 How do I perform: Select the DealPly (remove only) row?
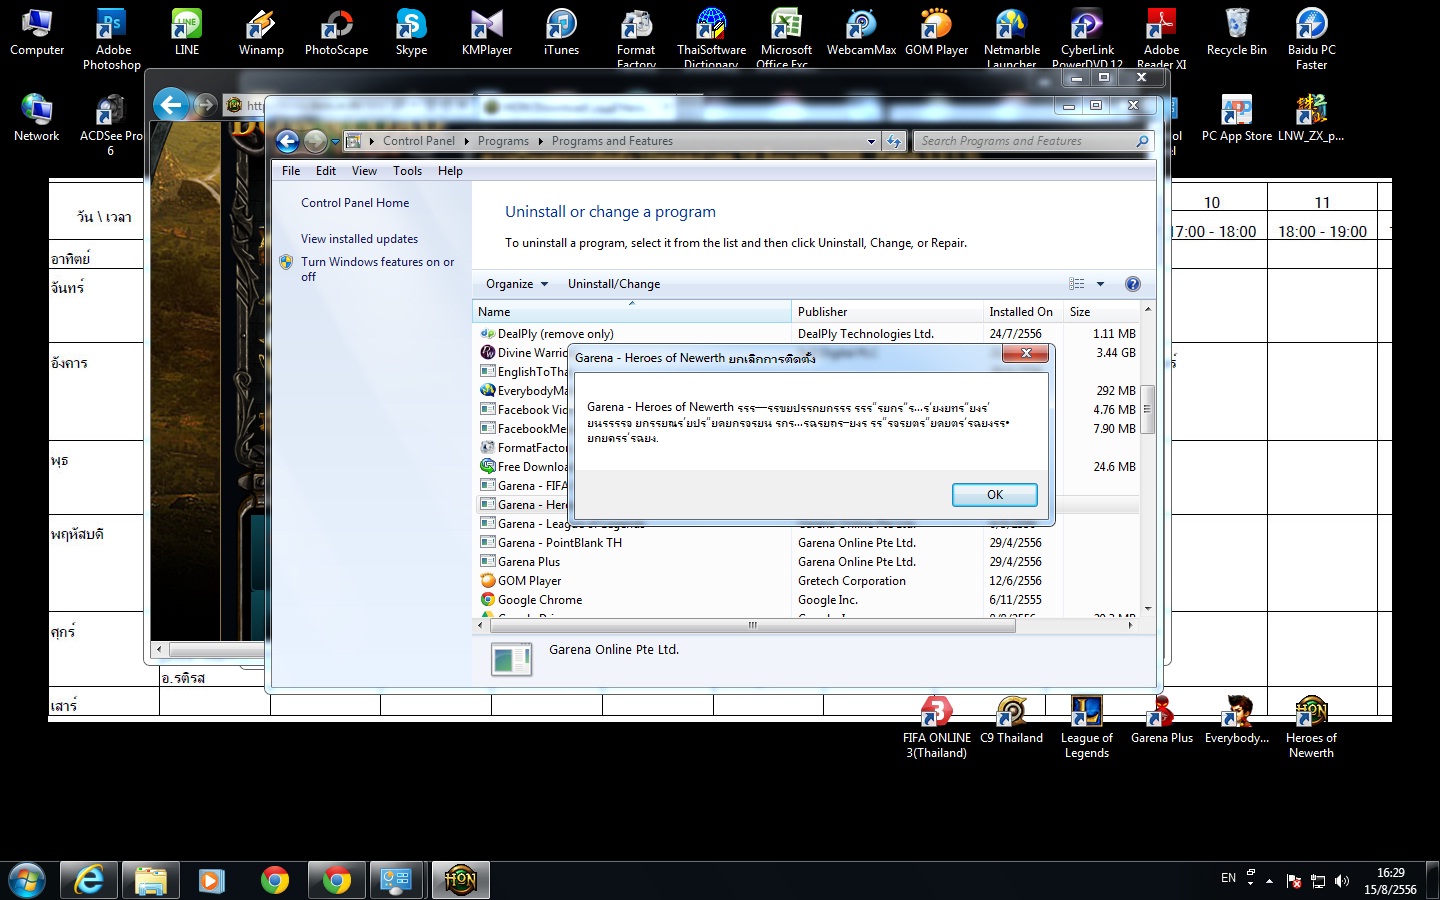tap(806, 334)
